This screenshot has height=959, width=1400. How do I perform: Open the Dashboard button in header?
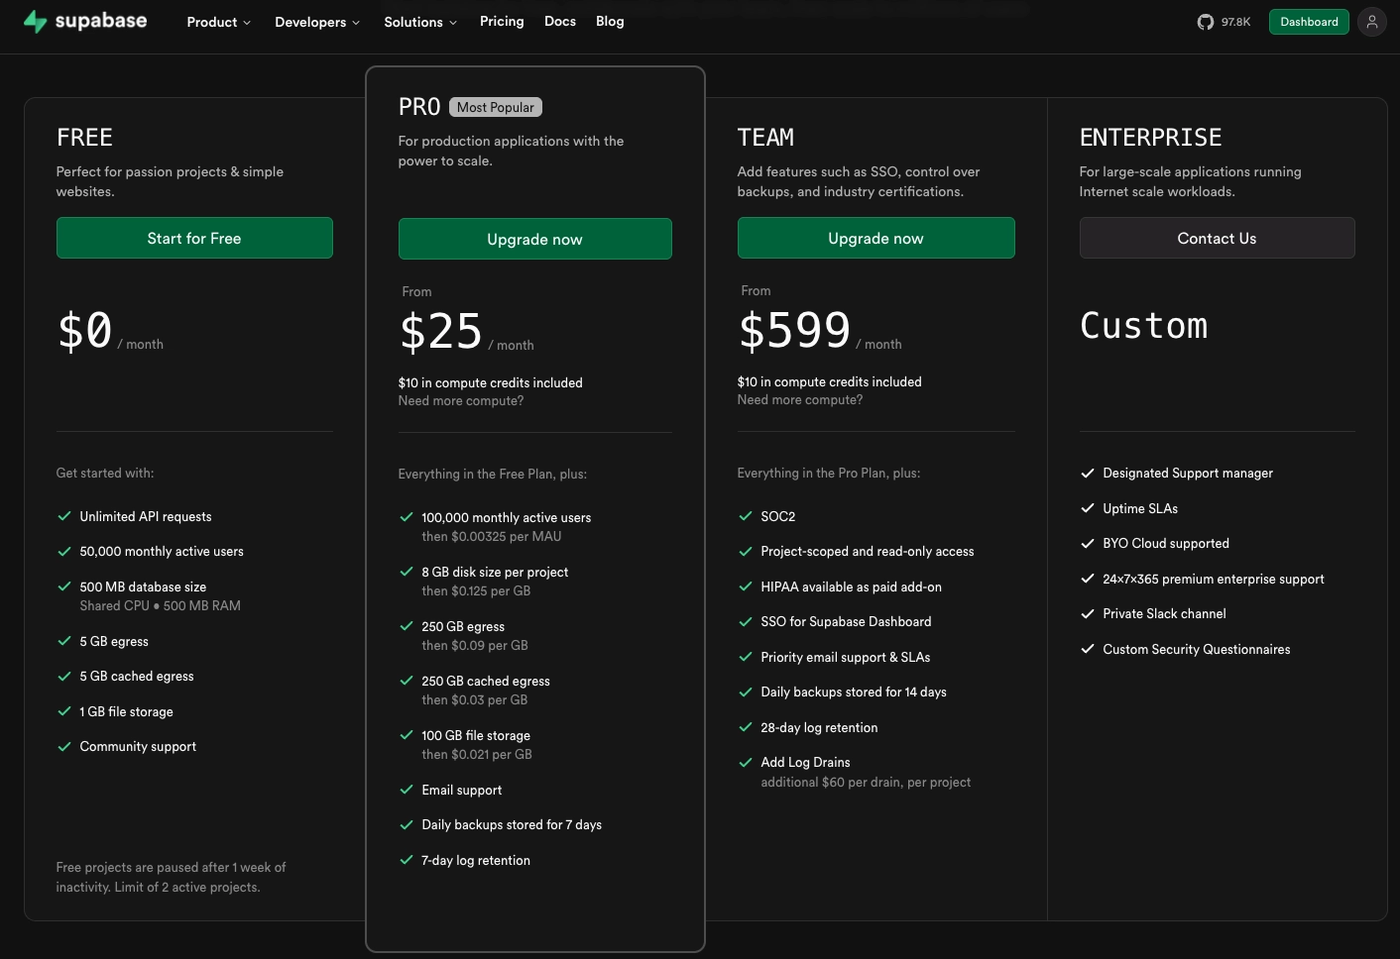(1308, 22)
